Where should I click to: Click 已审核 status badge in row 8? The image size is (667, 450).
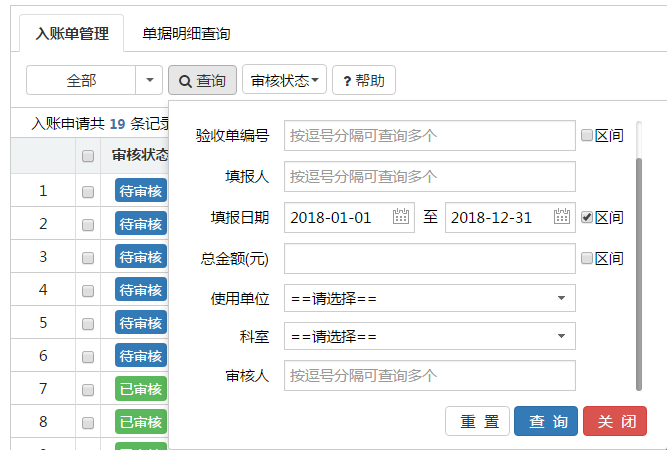(141, 421)
